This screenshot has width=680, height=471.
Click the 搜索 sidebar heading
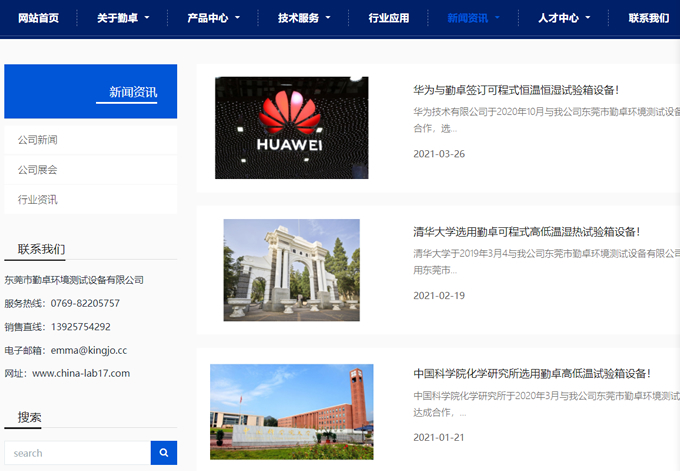[29, 417]
